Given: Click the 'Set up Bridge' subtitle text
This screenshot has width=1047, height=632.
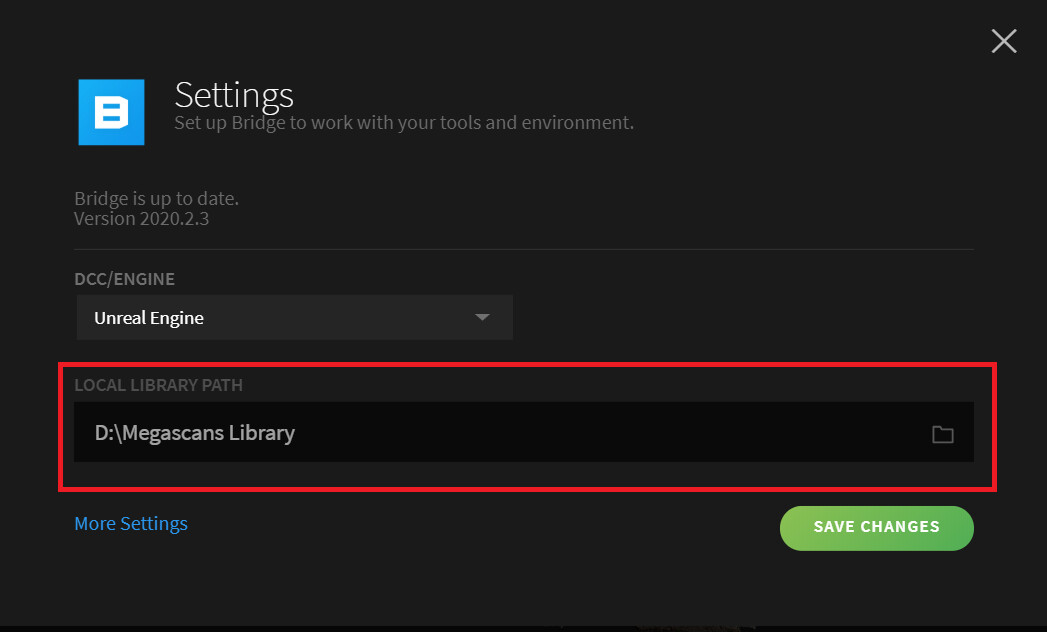Looking at the screenshot, I should (x=404, y=123).
